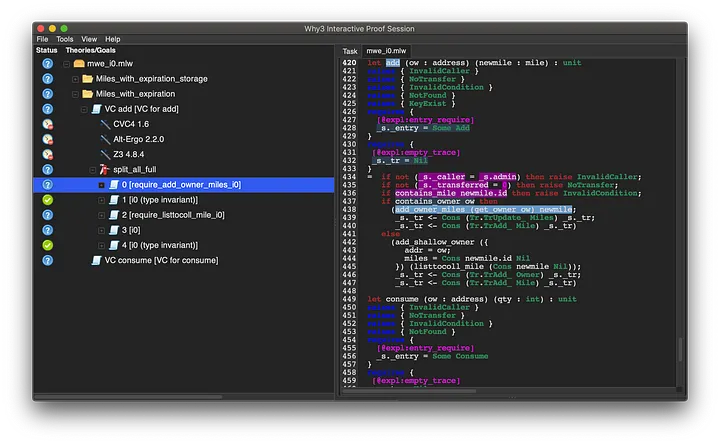This screenshot has height=444, width=720.
Task: Switch to the Task tab
Action: click(x=350, y=50)
